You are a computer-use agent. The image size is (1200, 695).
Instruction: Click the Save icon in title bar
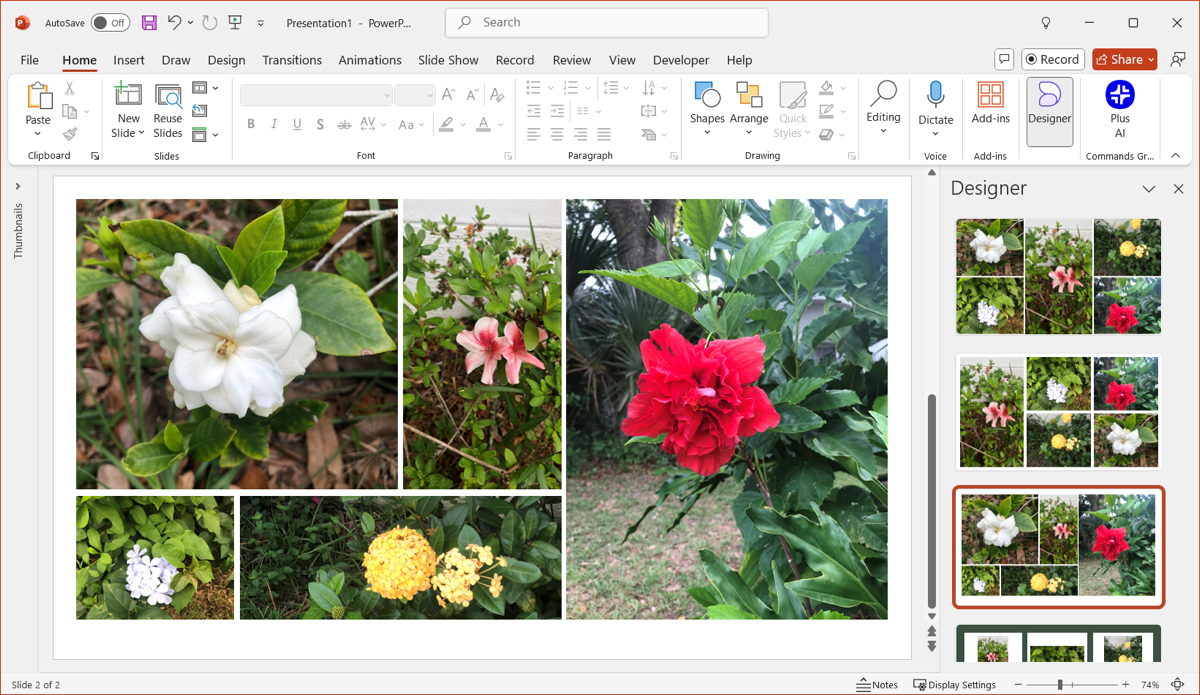(x=149, y=23)
